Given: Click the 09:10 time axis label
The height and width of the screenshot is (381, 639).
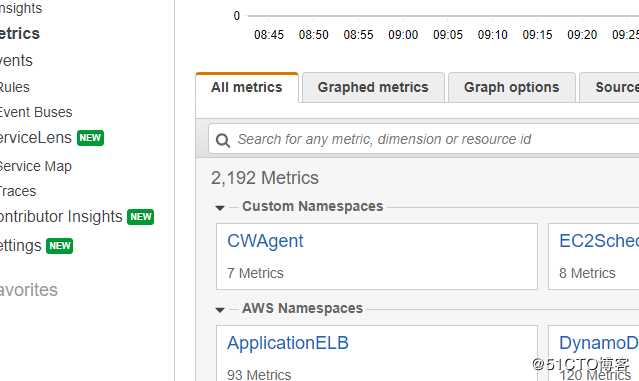Looking at the screenshot, I should tap(493, 35).
